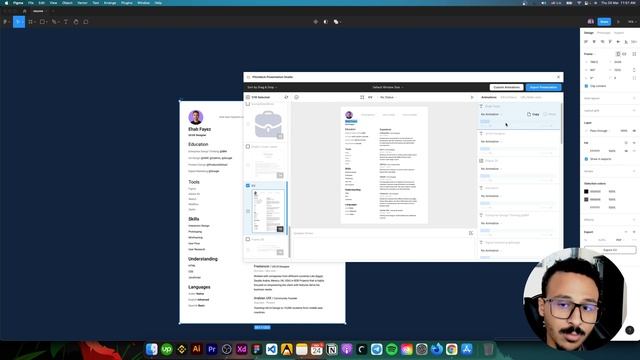Click the fullscreen expand icon in preview toolbar
Viewport: 640px width, 360px height.
tap(362, 97)
